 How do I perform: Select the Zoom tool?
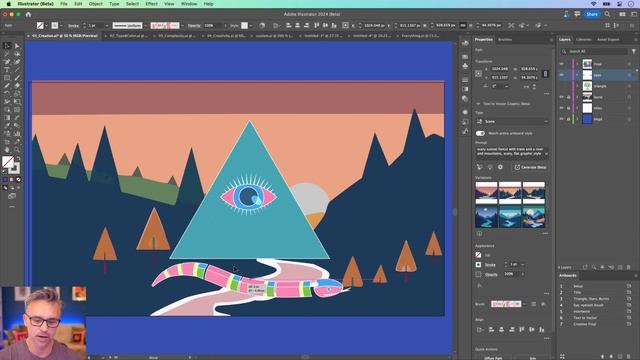[17, 150]
